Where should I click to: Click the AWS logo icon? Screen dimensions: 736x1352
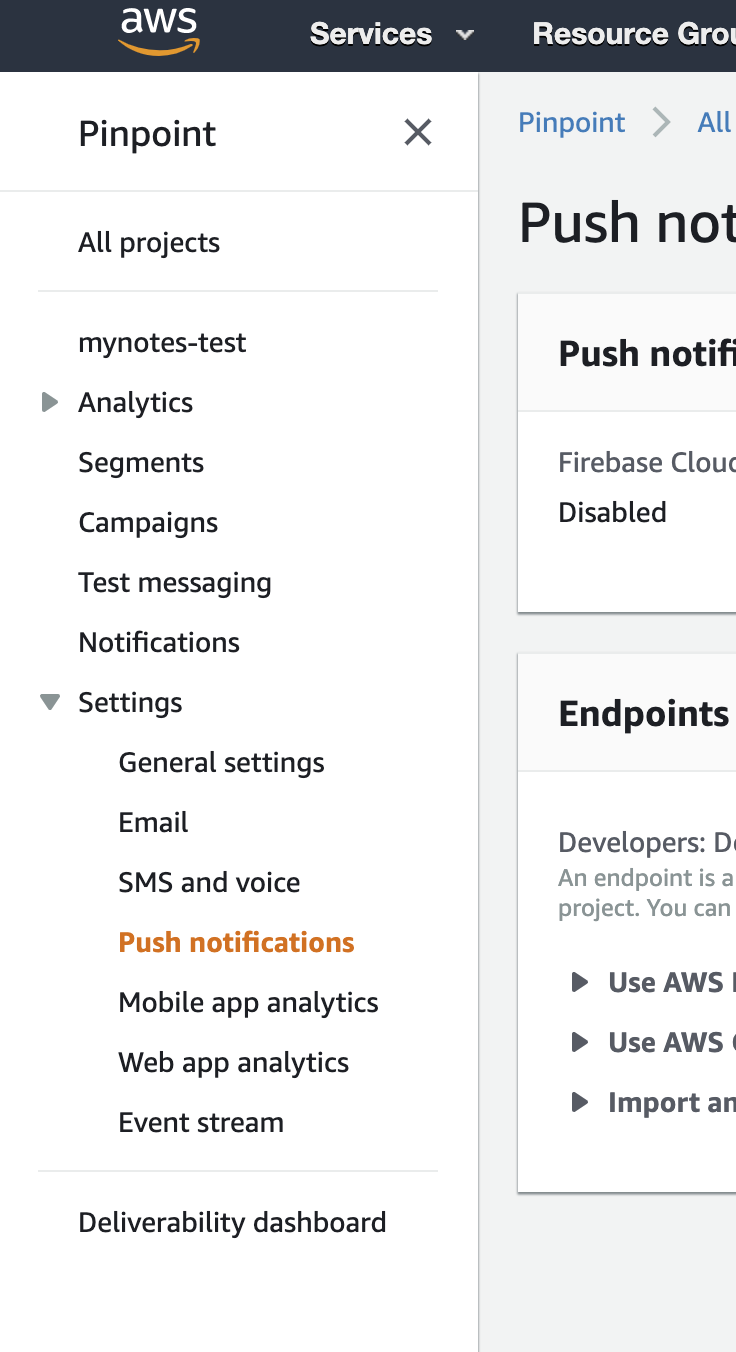click(159, 32)
